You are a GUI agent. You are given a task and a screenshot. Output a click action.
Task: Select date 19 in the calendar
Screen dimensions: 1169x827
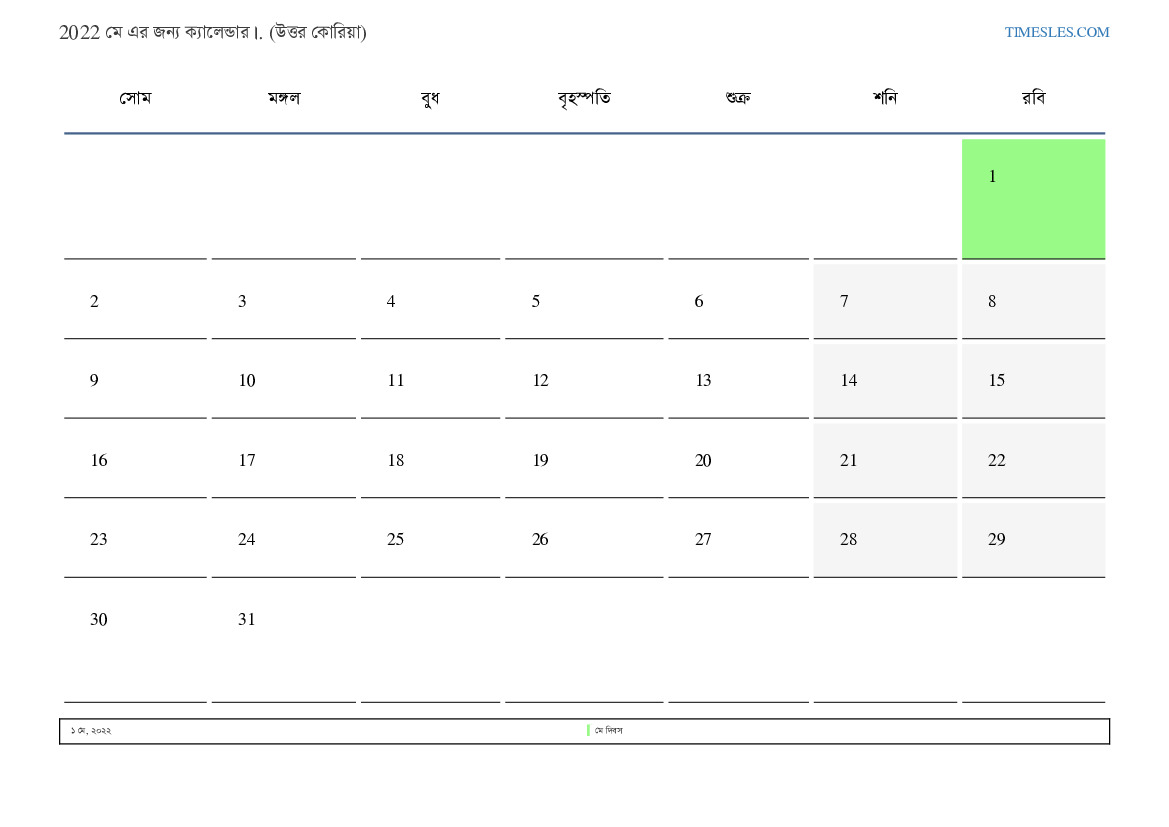click(x=584, y=460)
